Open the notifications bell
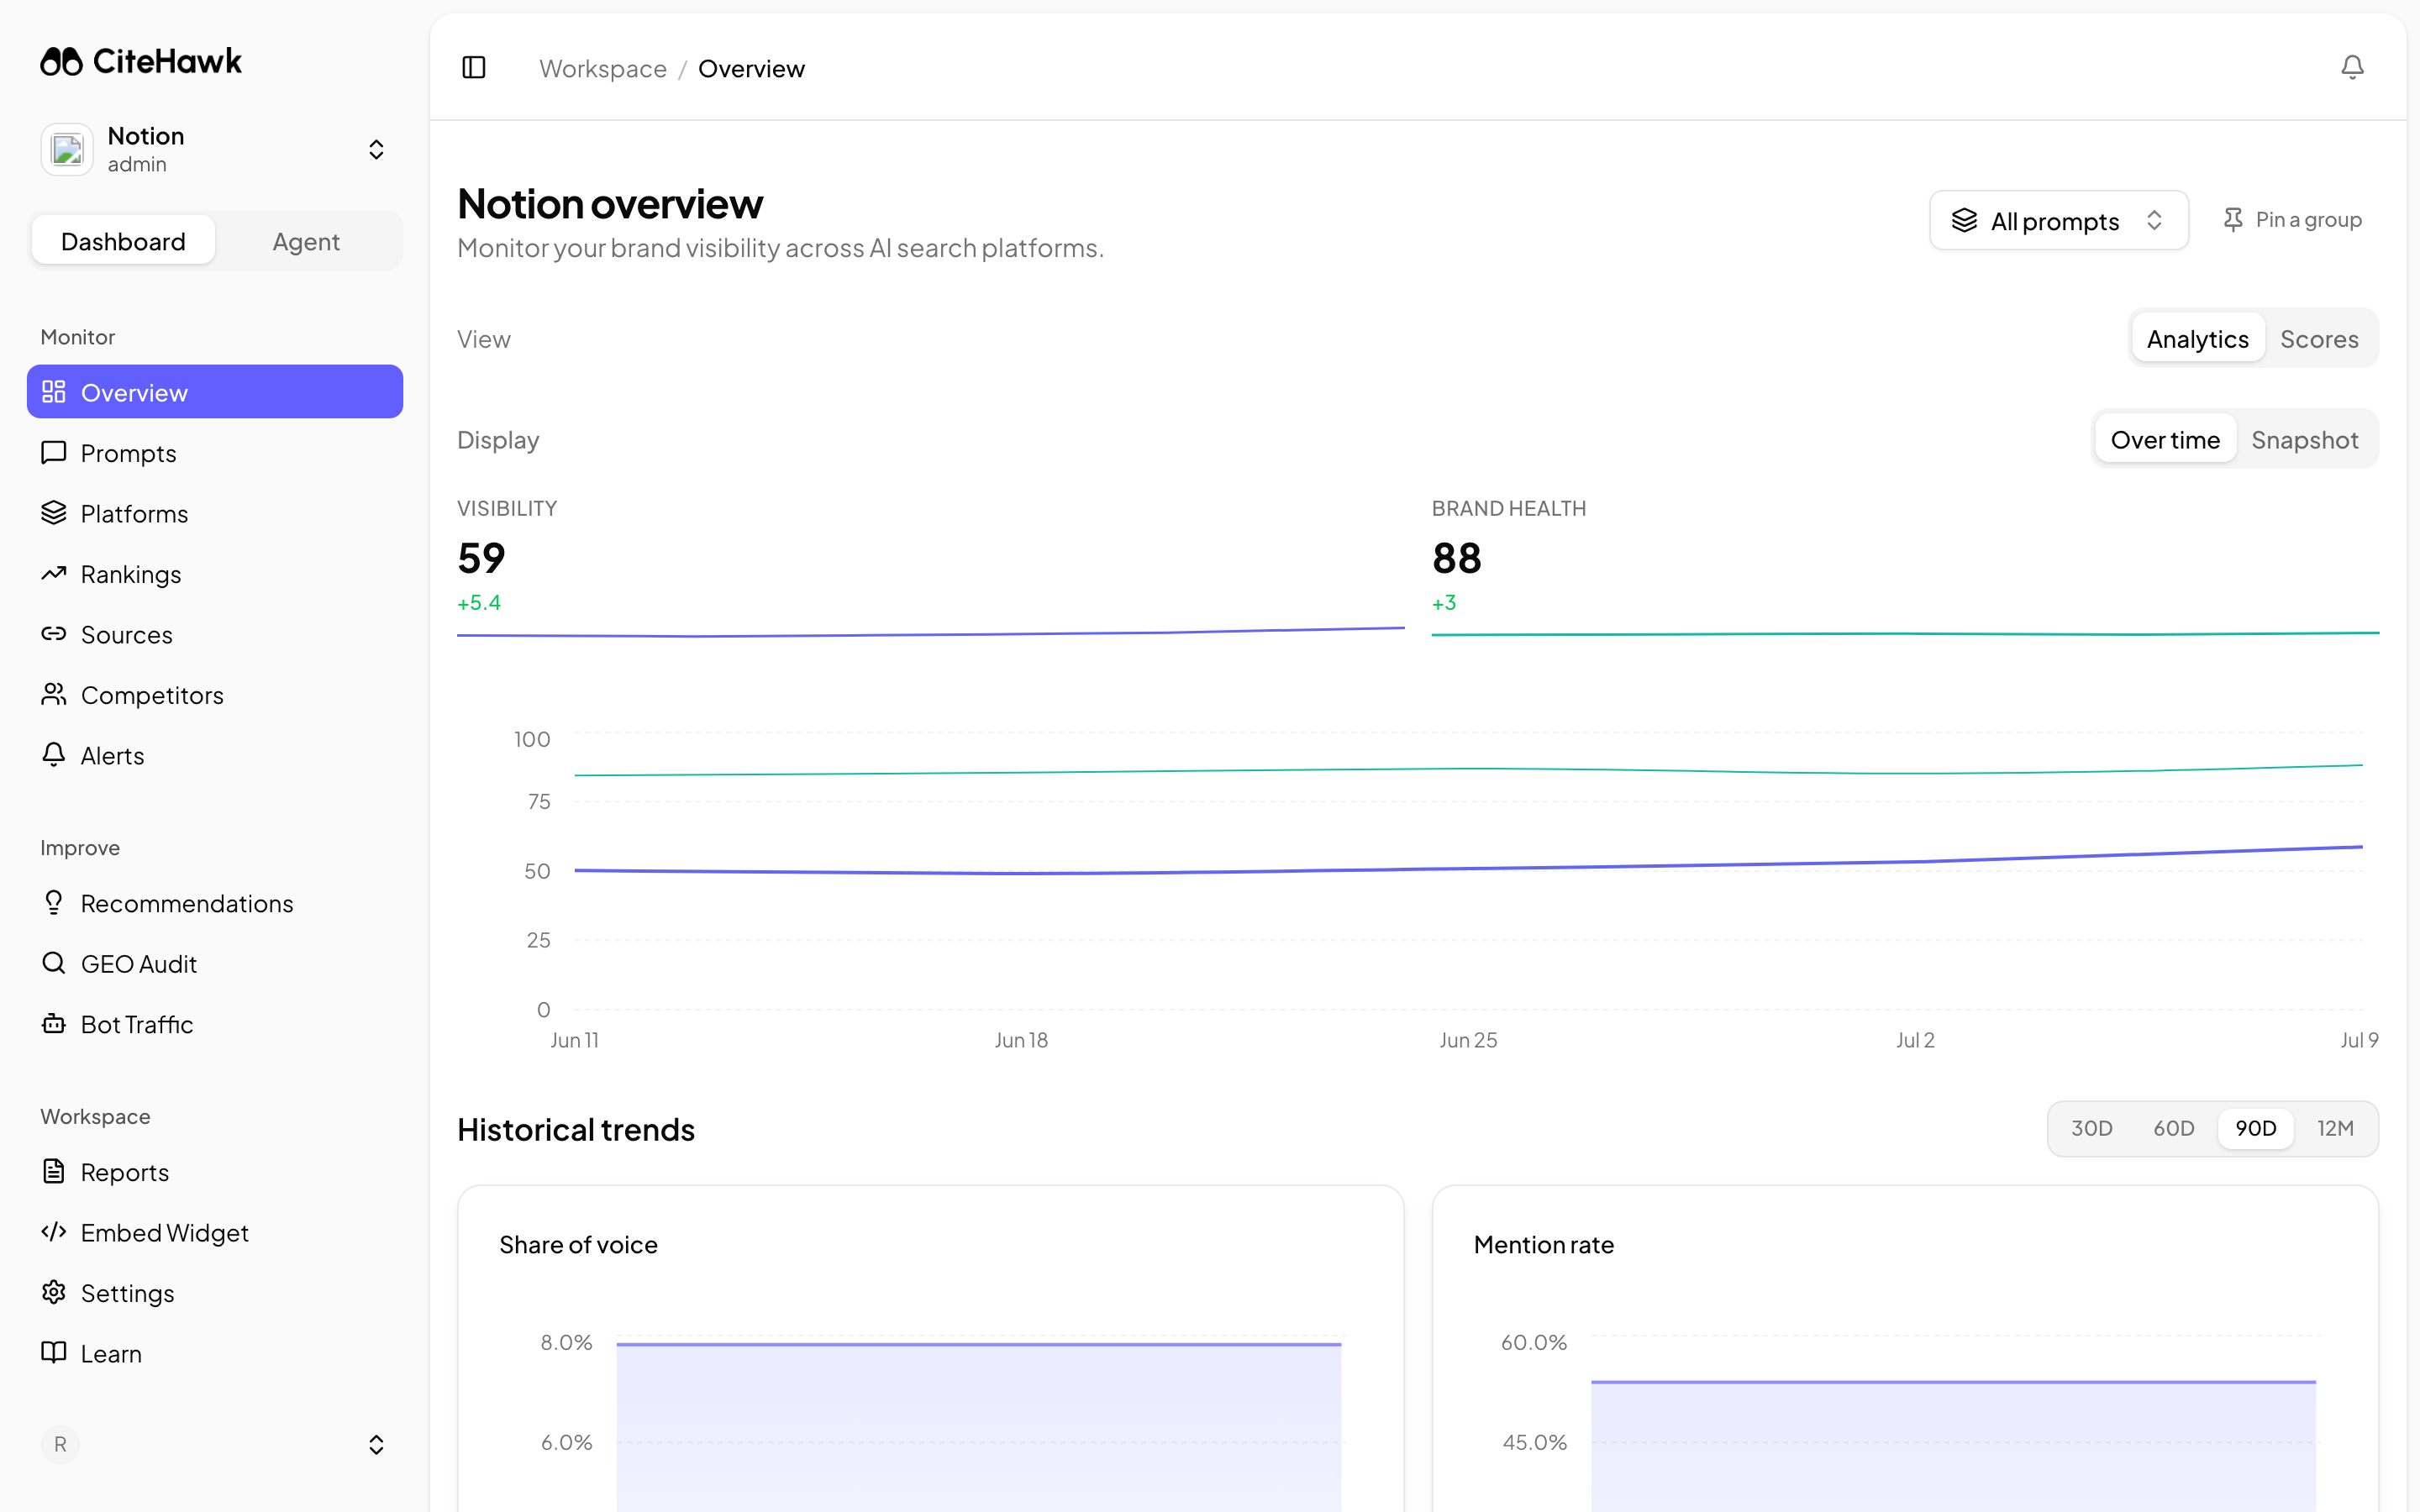 click(2352, 68)
